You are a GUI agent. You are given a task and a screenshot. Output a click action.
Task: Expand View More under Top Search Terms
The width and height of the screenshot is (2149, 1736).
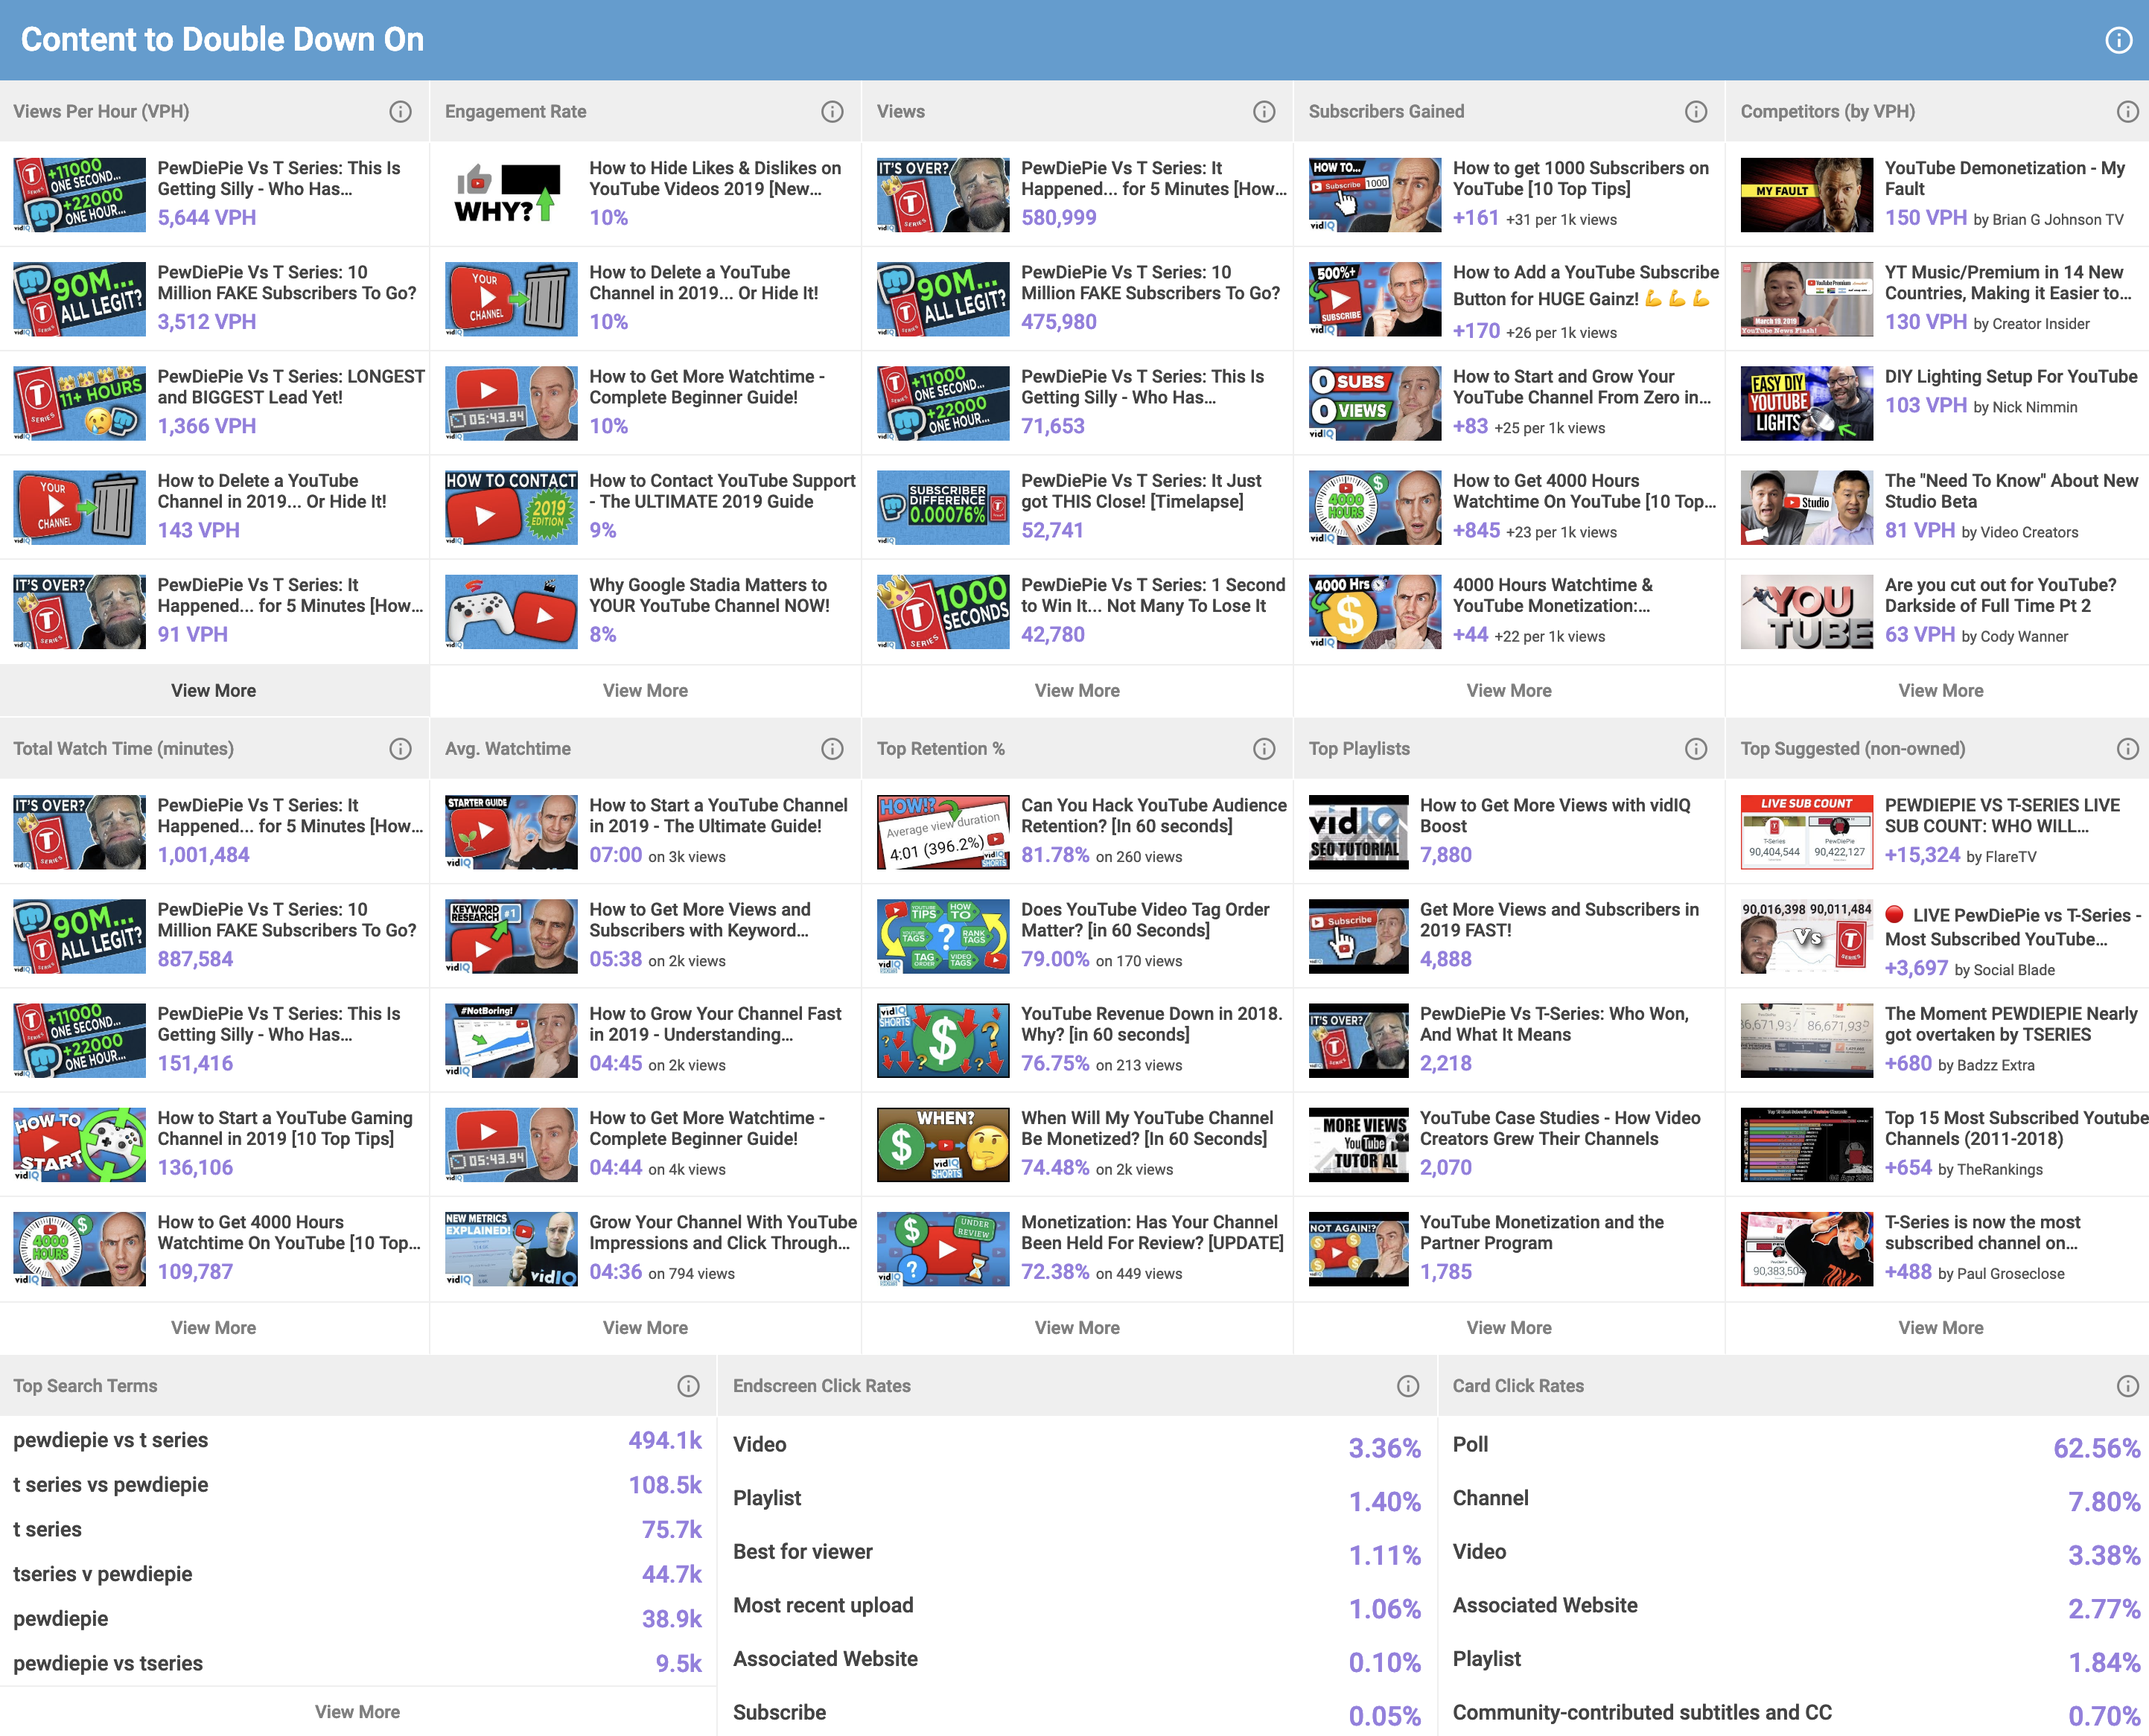coord(357,1711)
